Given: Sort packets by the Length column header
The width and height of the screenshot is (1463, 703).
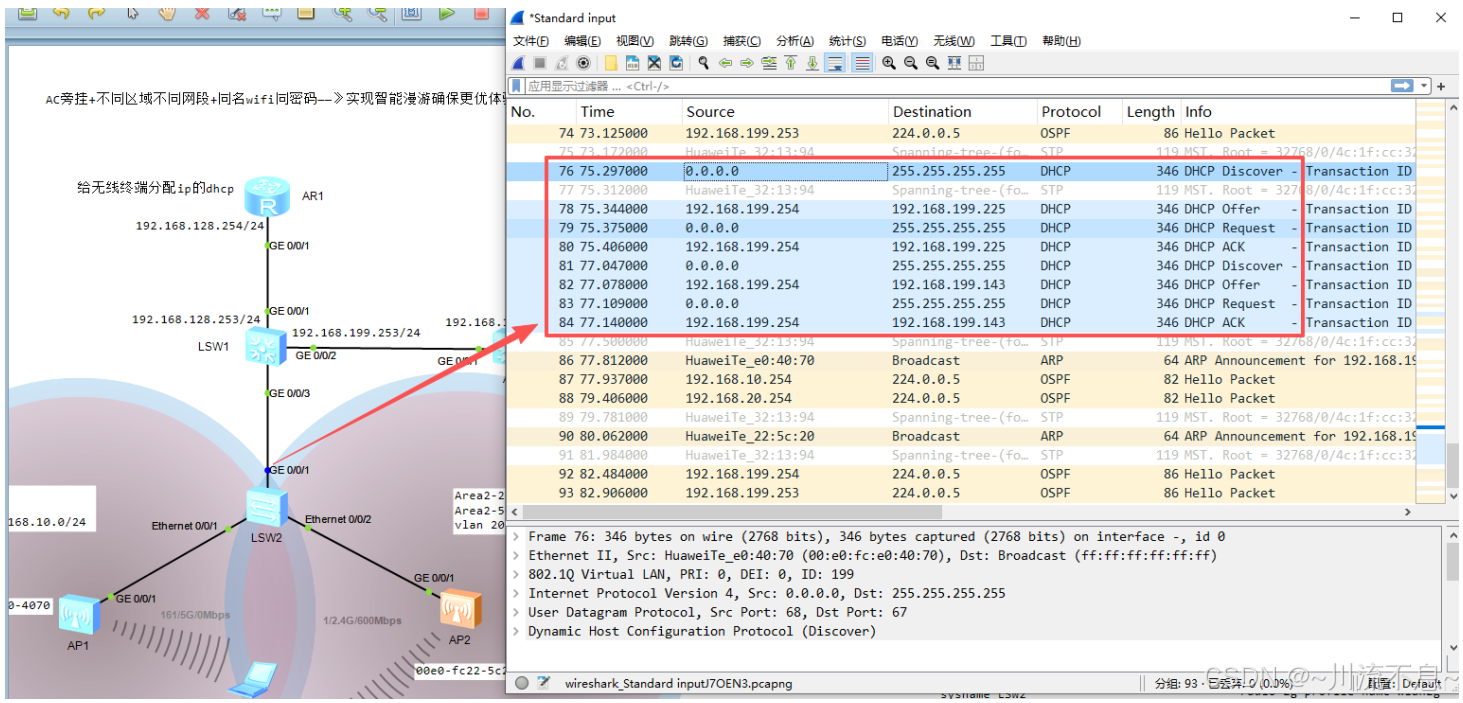Looking at the screenshot, I should coord(1150,112).
